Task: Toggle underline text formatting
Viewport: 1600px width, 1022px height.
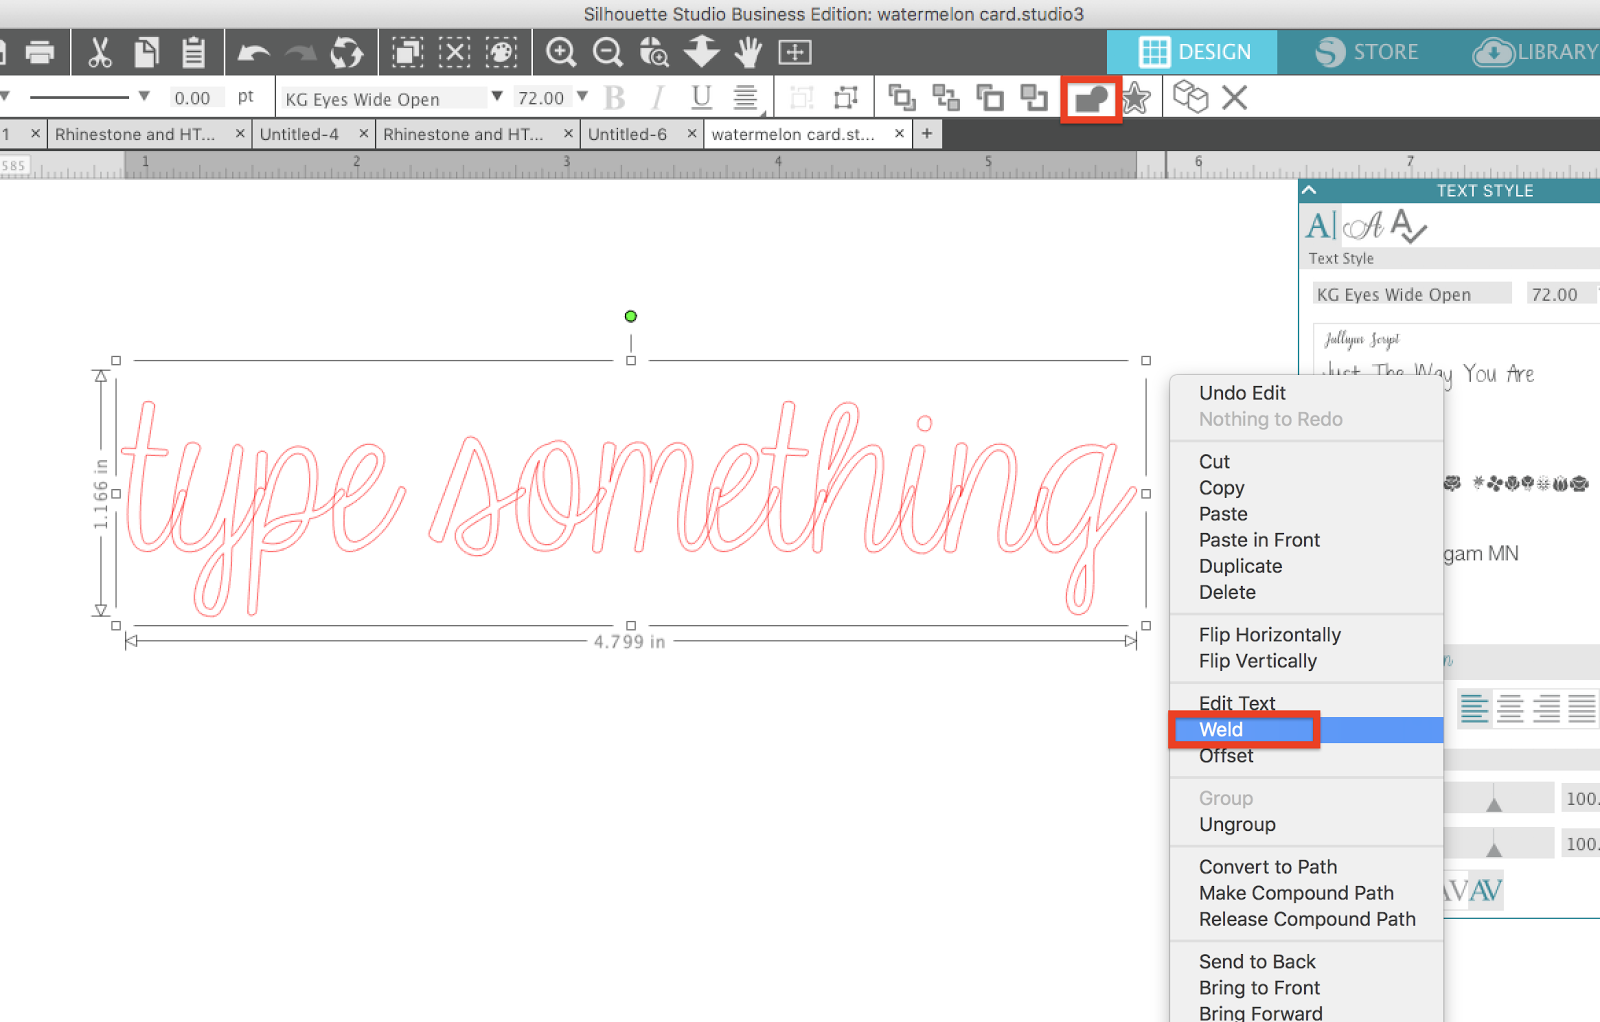Action: point(701,97)
